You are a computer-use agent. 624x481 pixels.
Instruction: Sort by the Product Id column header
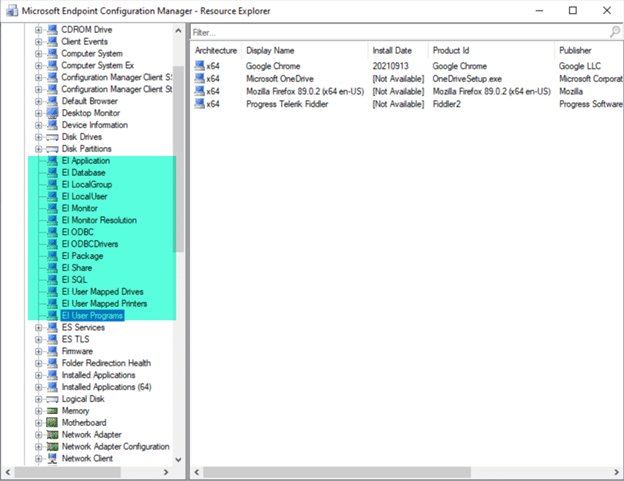tap(491, 51)
